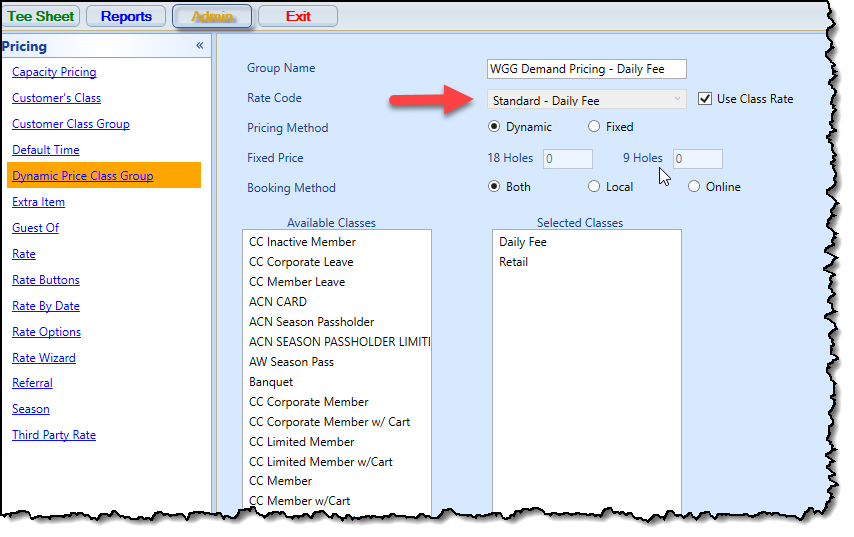Choose Both booking method
854x537 pixels.
(x=494, y=187)
